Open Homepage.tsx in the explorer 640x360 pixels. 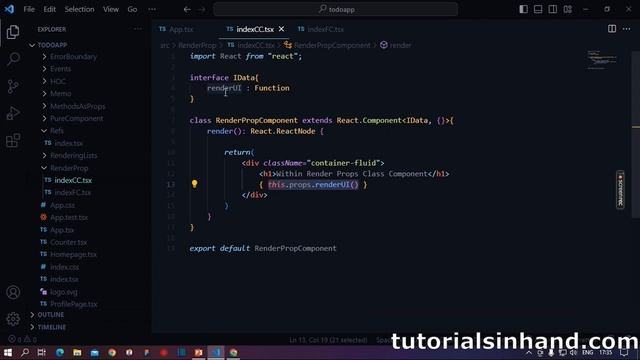[x=73, y=254]
